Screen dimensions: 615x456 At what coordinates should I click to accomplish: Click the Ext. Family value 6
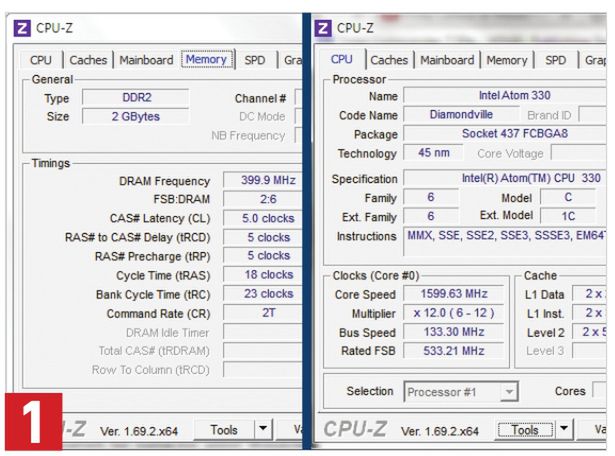pos(431,216)
